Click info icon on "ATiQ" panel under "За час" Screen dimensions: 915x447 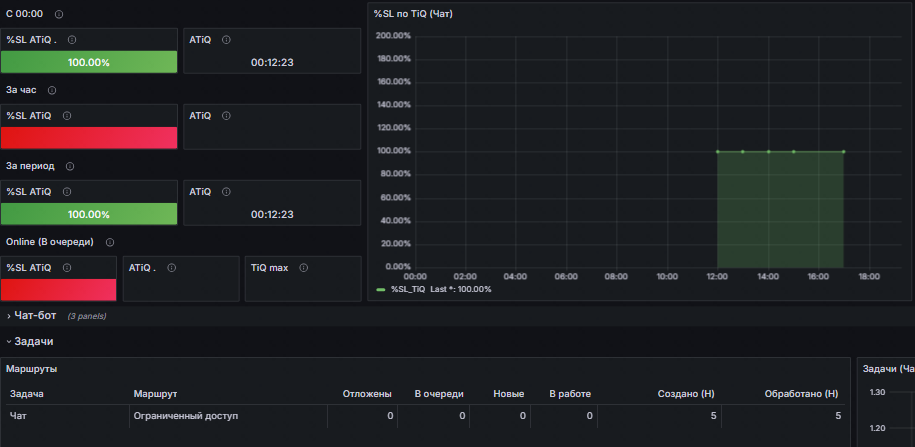(226, 116)
